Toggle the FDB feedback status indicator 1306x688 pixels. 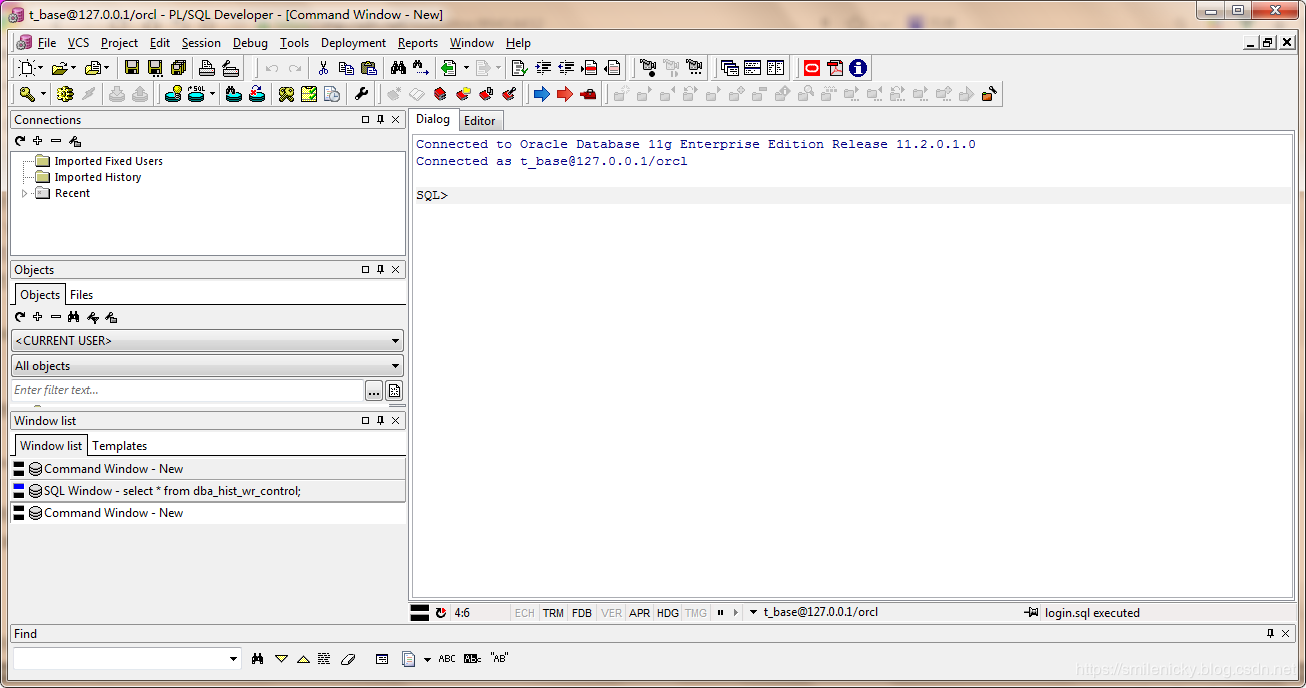(582, 613)
